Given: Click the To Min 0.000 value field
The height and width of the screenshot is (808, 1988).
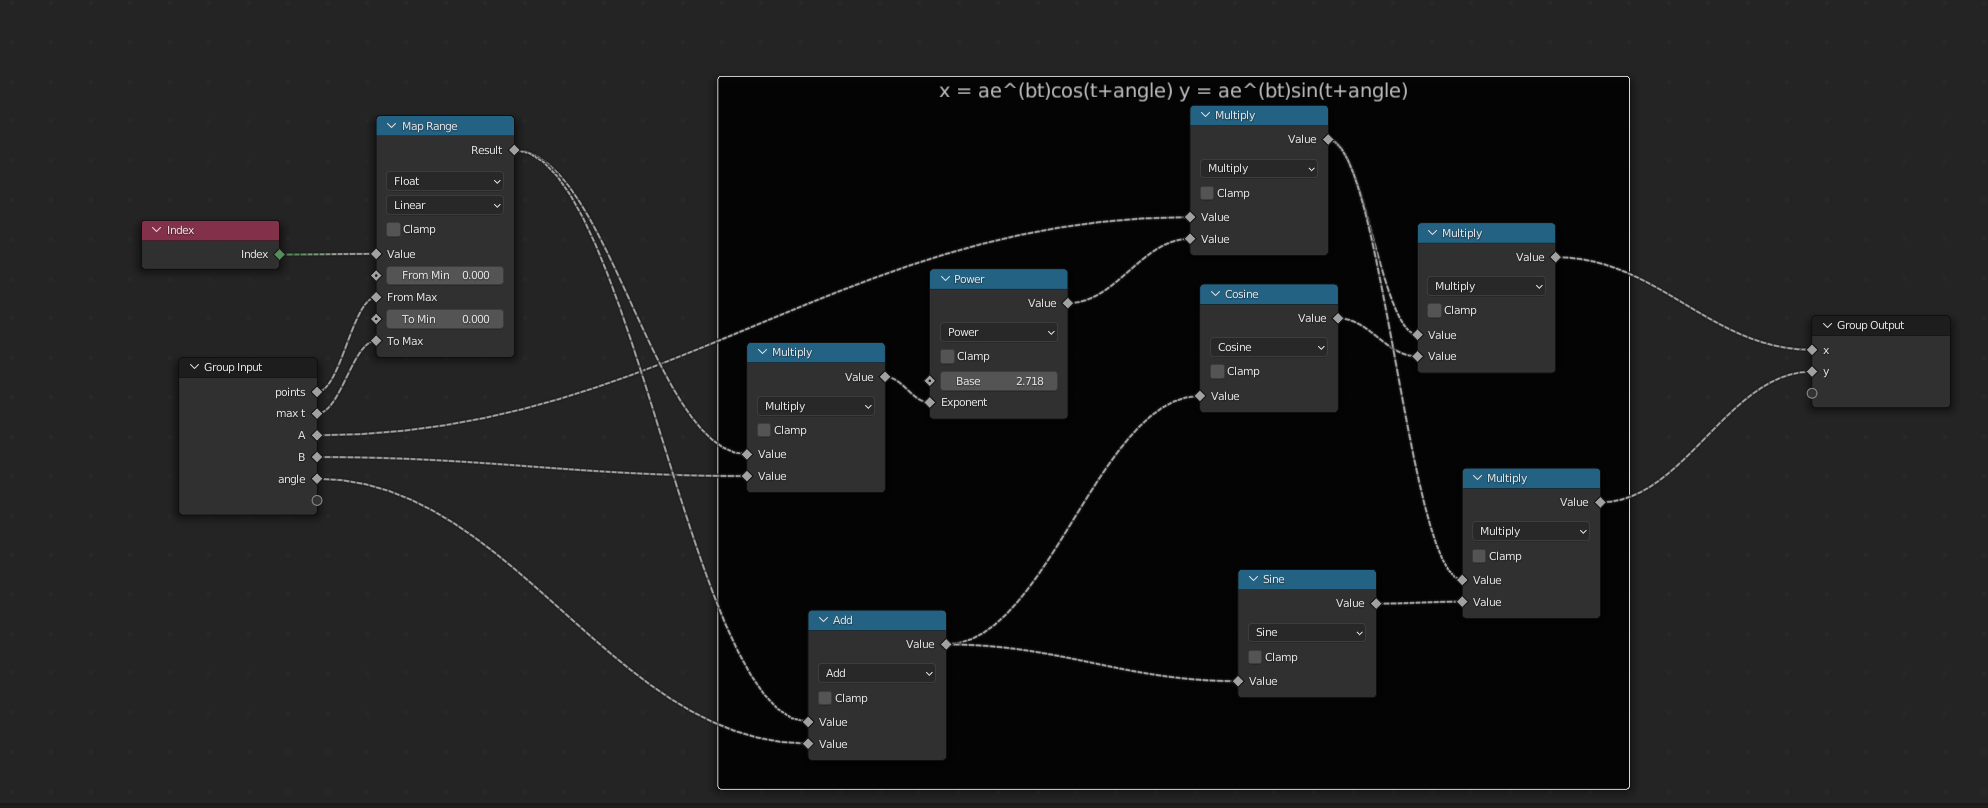Looking at the screenshot, I should tap(445, 319).
